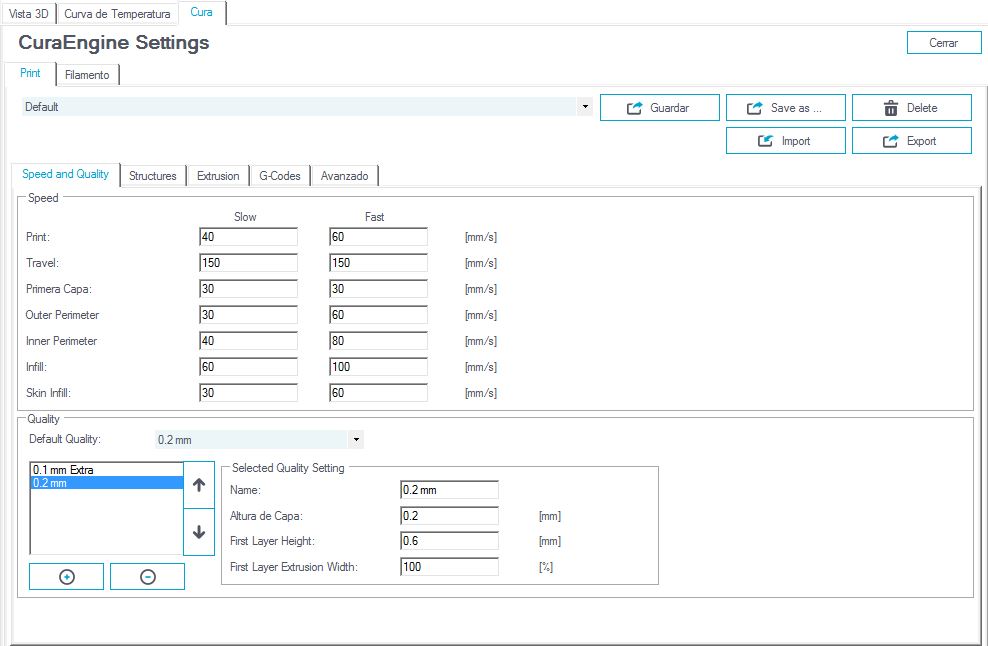Image resolution: width=988 pixels, height=646 pixels.
Task: Click Inner Perimeter slow speed field
Action: [248, 341]
